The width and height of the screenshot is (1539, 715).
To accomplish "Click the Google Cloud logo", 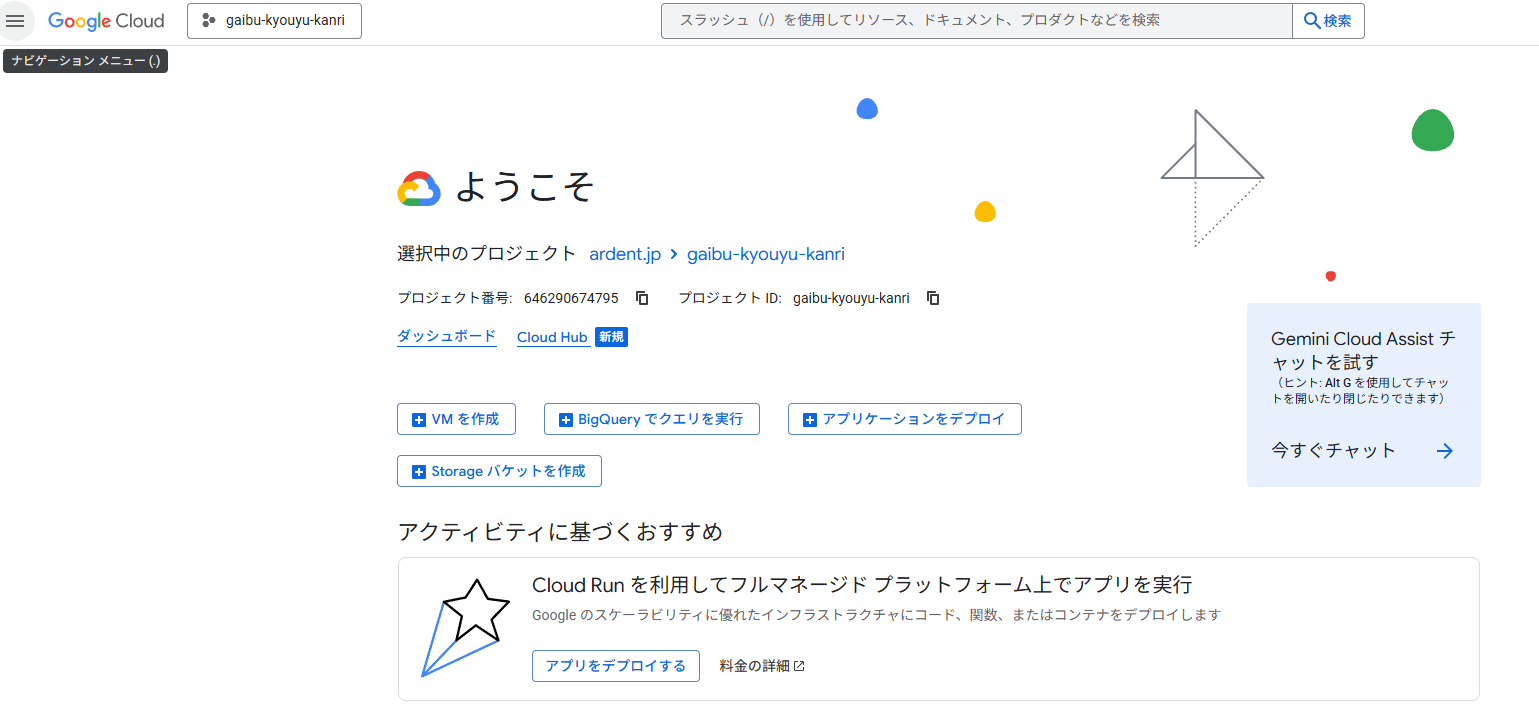I will (x=106, y=21).
